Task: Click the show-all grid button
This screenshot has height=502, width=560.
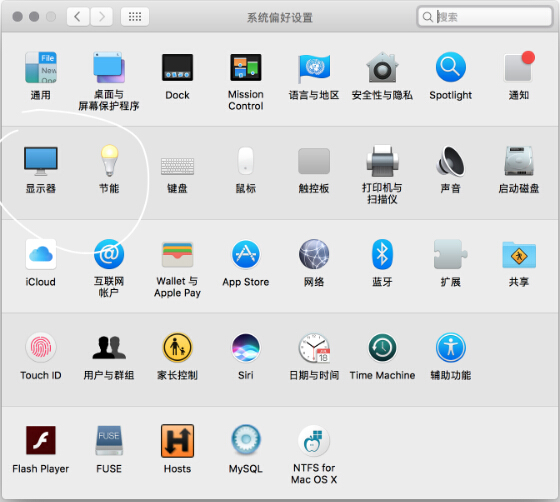Action: [x=135, y=16]
